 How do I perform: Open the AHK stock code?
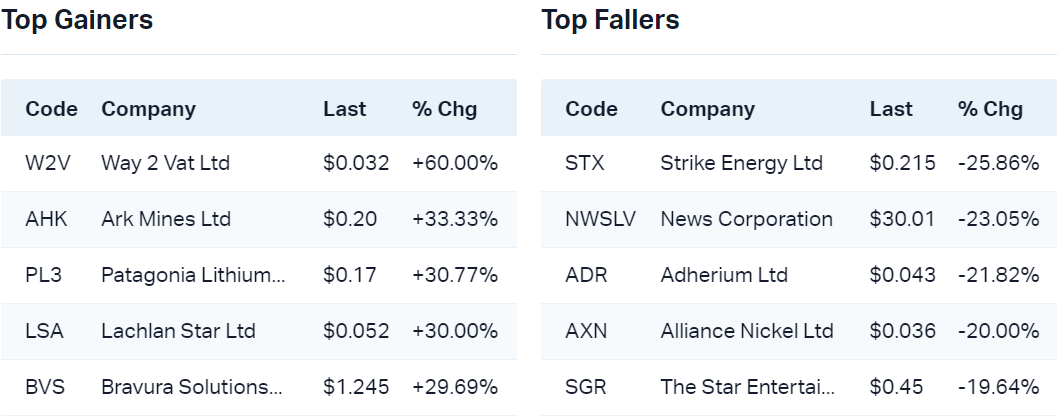tap(46, 218)
